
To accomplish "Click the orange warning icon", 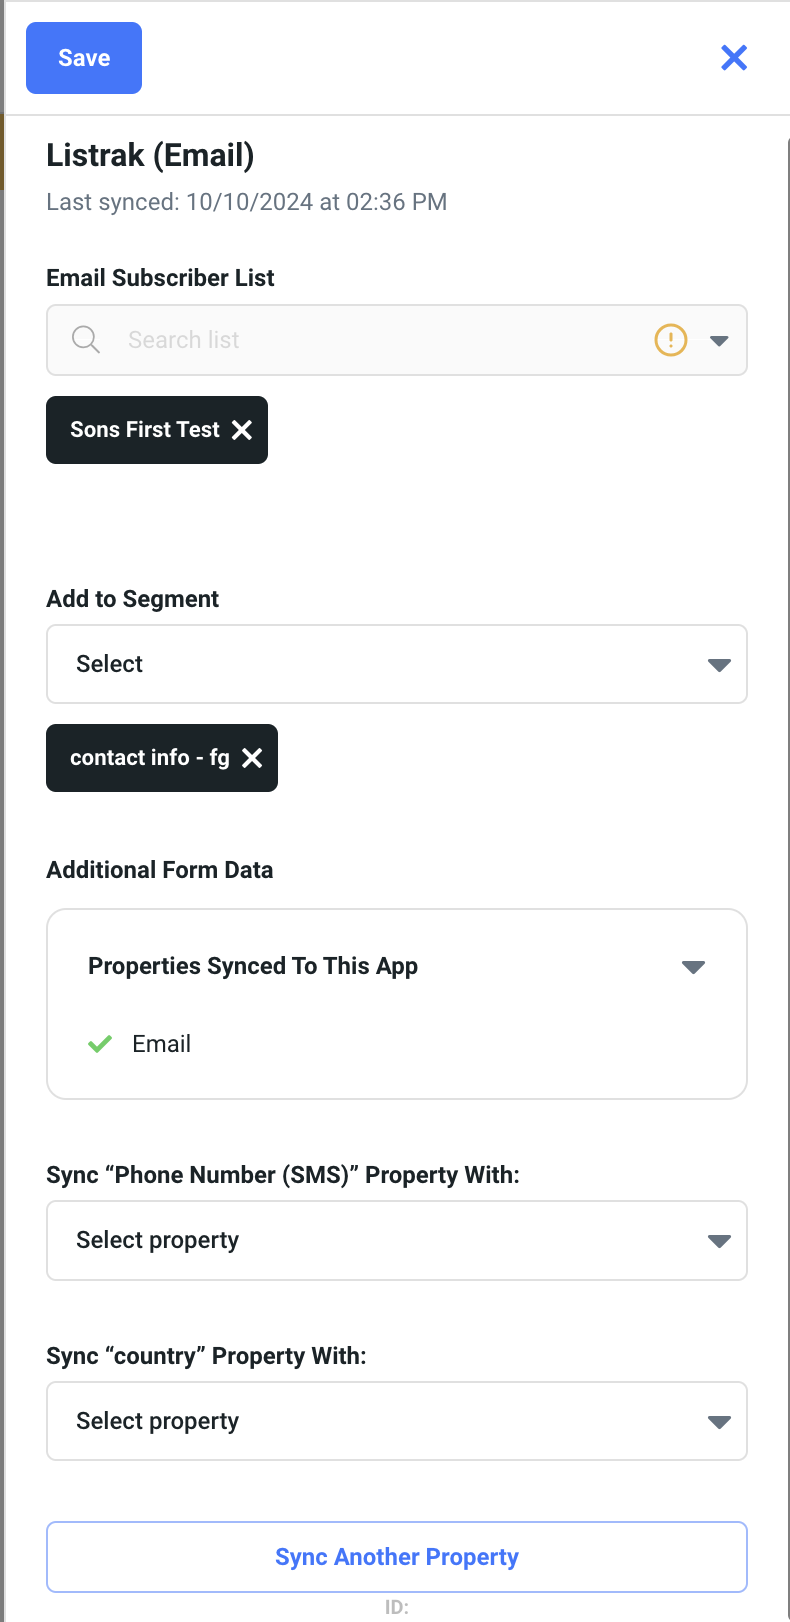I will 670,340.
